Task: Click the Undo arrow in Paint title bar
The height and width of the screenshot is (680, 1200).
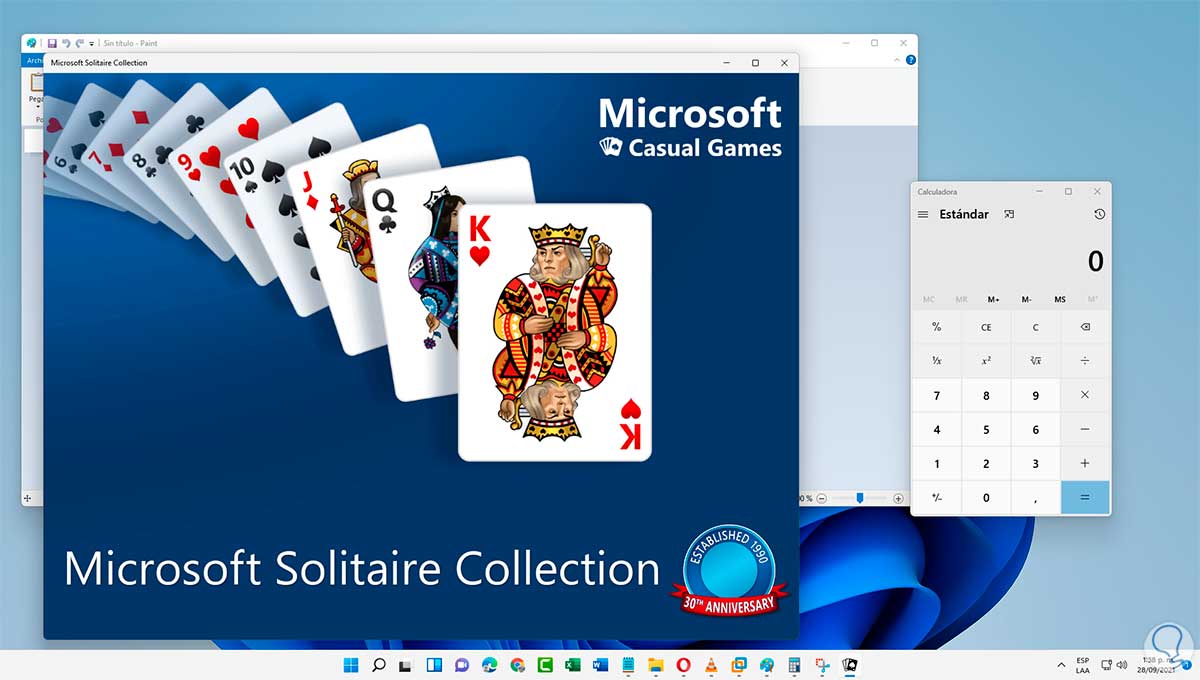Action: (66, 44)
